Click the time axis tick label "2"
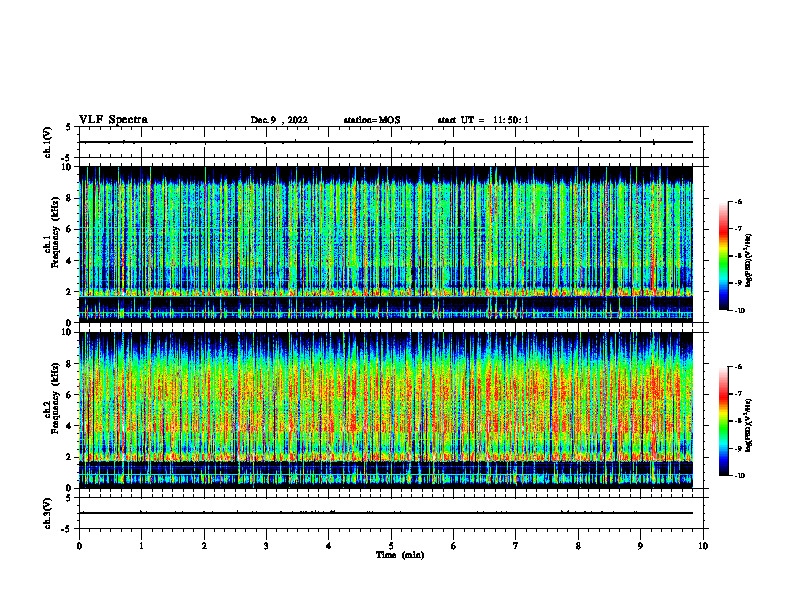The height and width of the screenshot is (612, 792). coord(204,546)
